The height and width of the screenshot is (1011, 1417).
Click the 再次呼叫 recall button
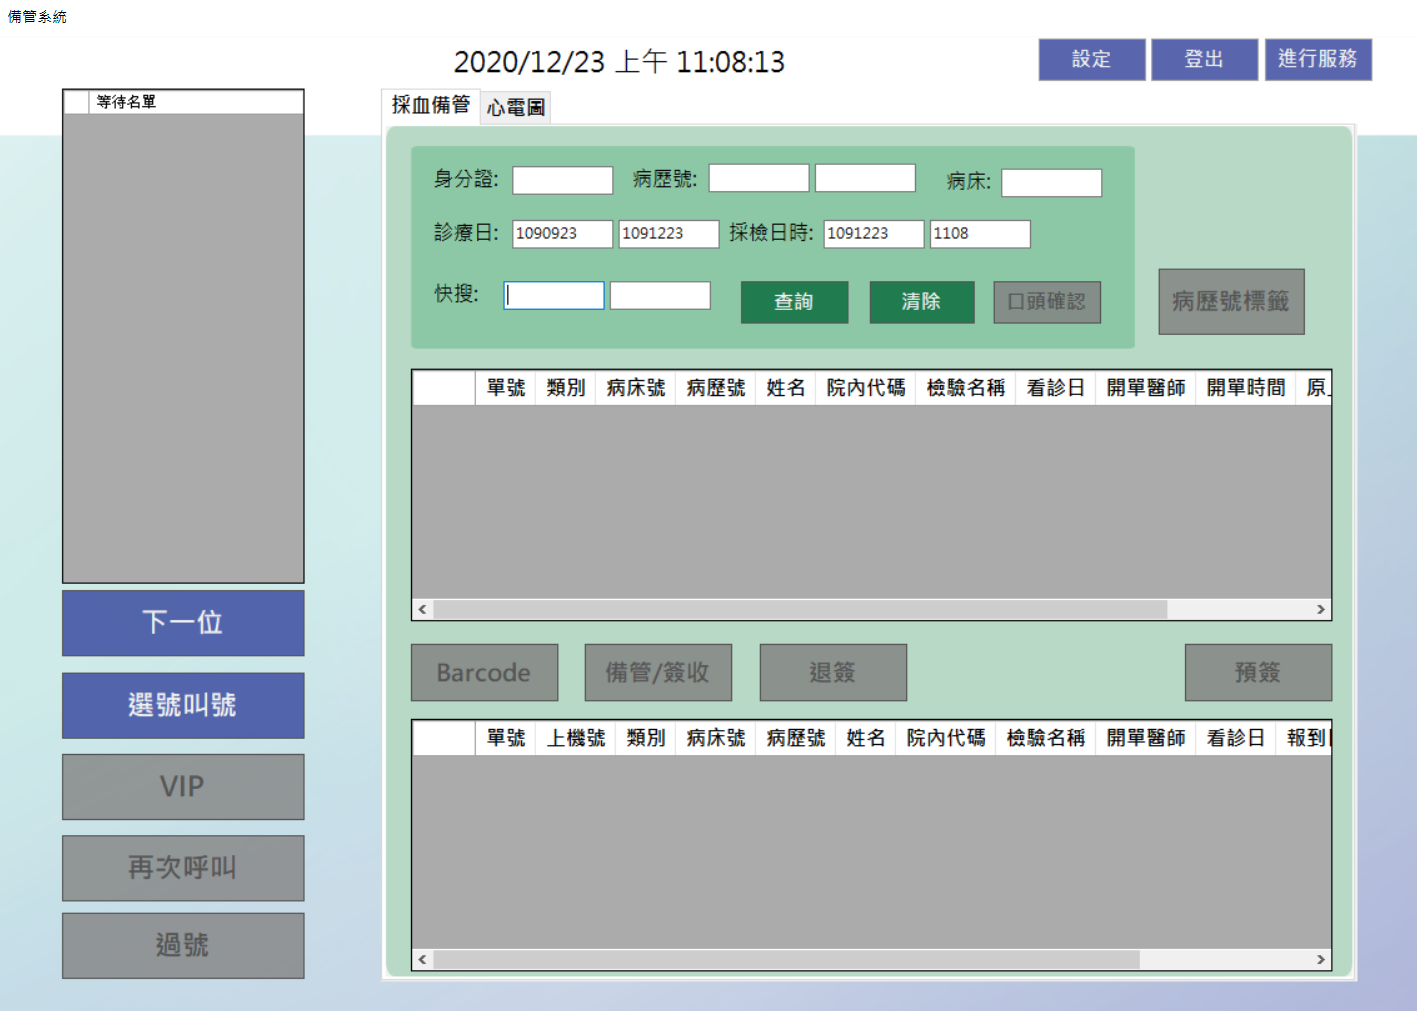coord(183,868)
